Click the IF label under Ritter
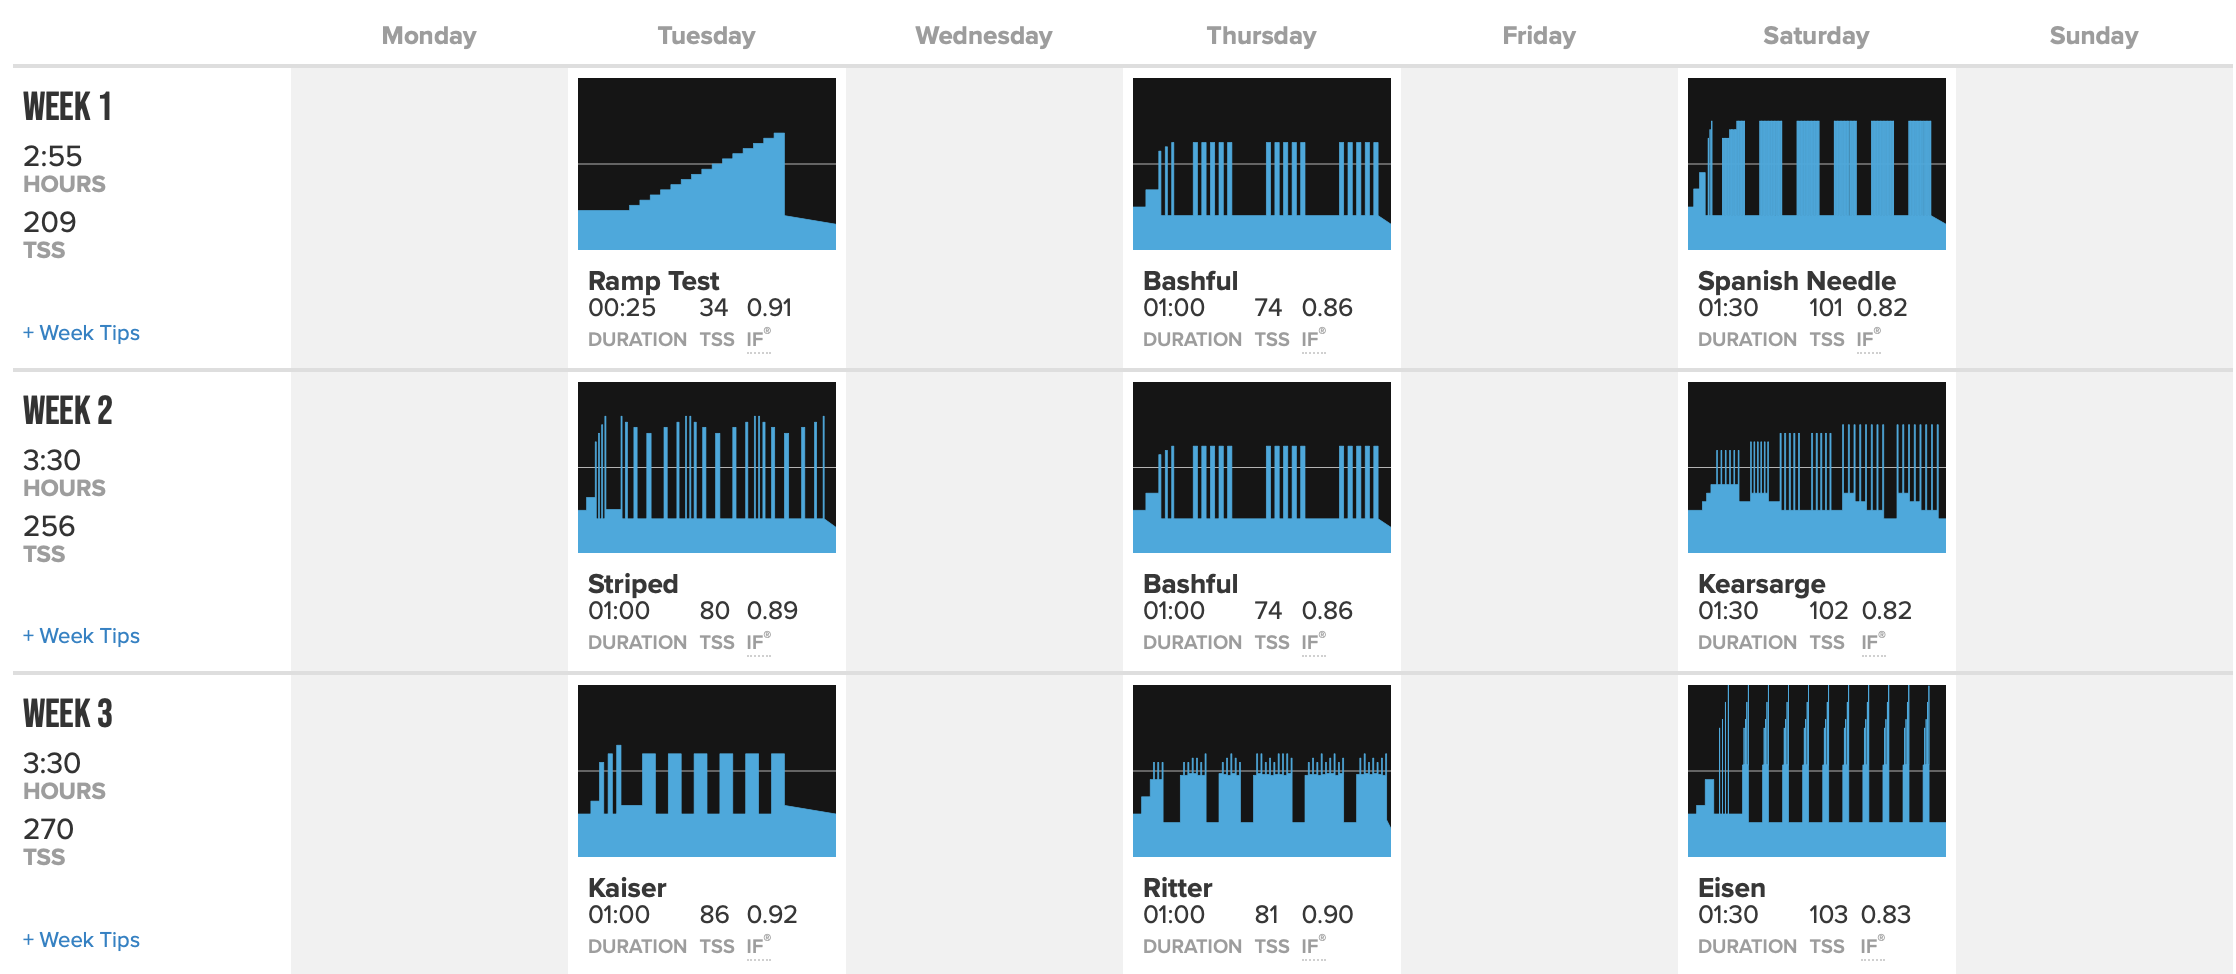The width and height of the screenshot is (2236, 974). 1312,946
